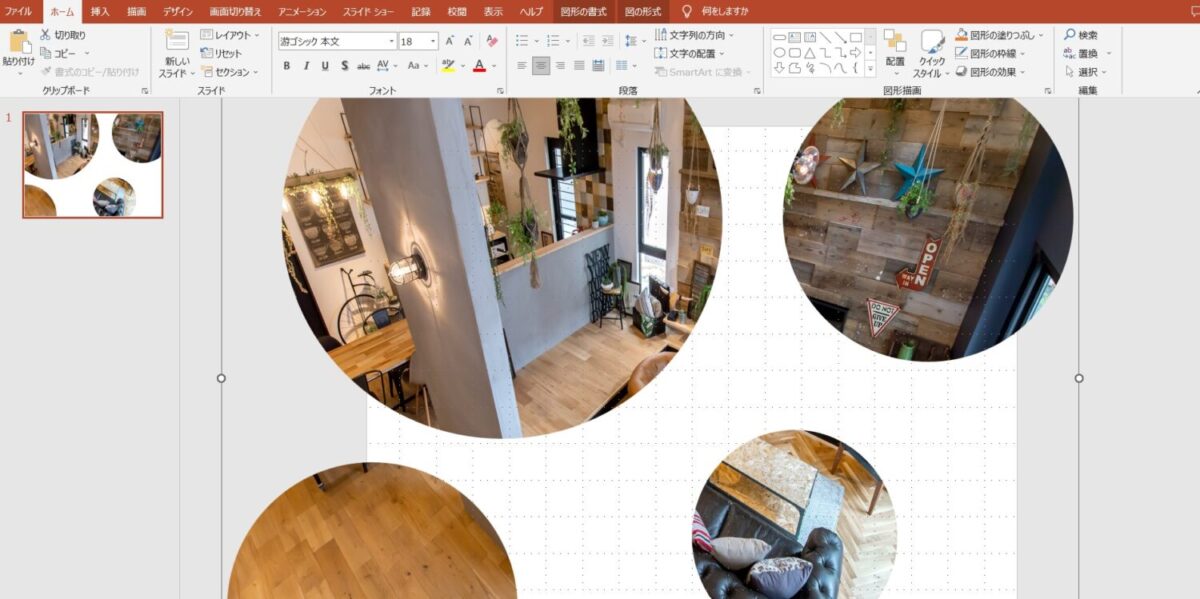
Task: Click リセット to reset the slide
Action: click(221, 53)
